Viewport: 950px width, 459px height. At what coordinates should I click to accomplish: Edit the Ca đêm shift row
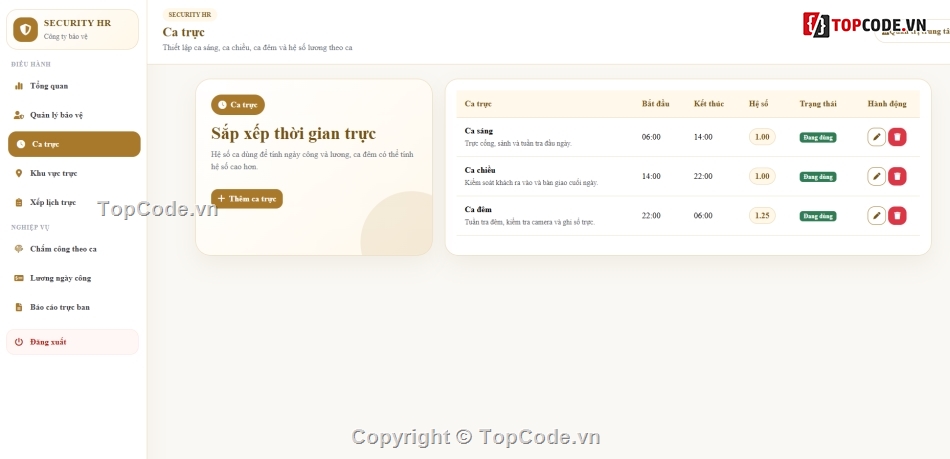tap(876, 216)
